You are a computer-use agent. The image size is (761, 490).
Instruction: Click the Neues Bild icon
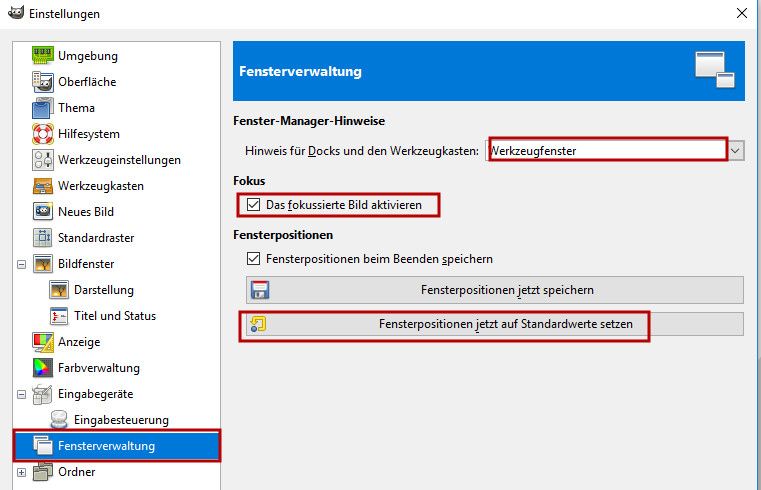(42, 211)
